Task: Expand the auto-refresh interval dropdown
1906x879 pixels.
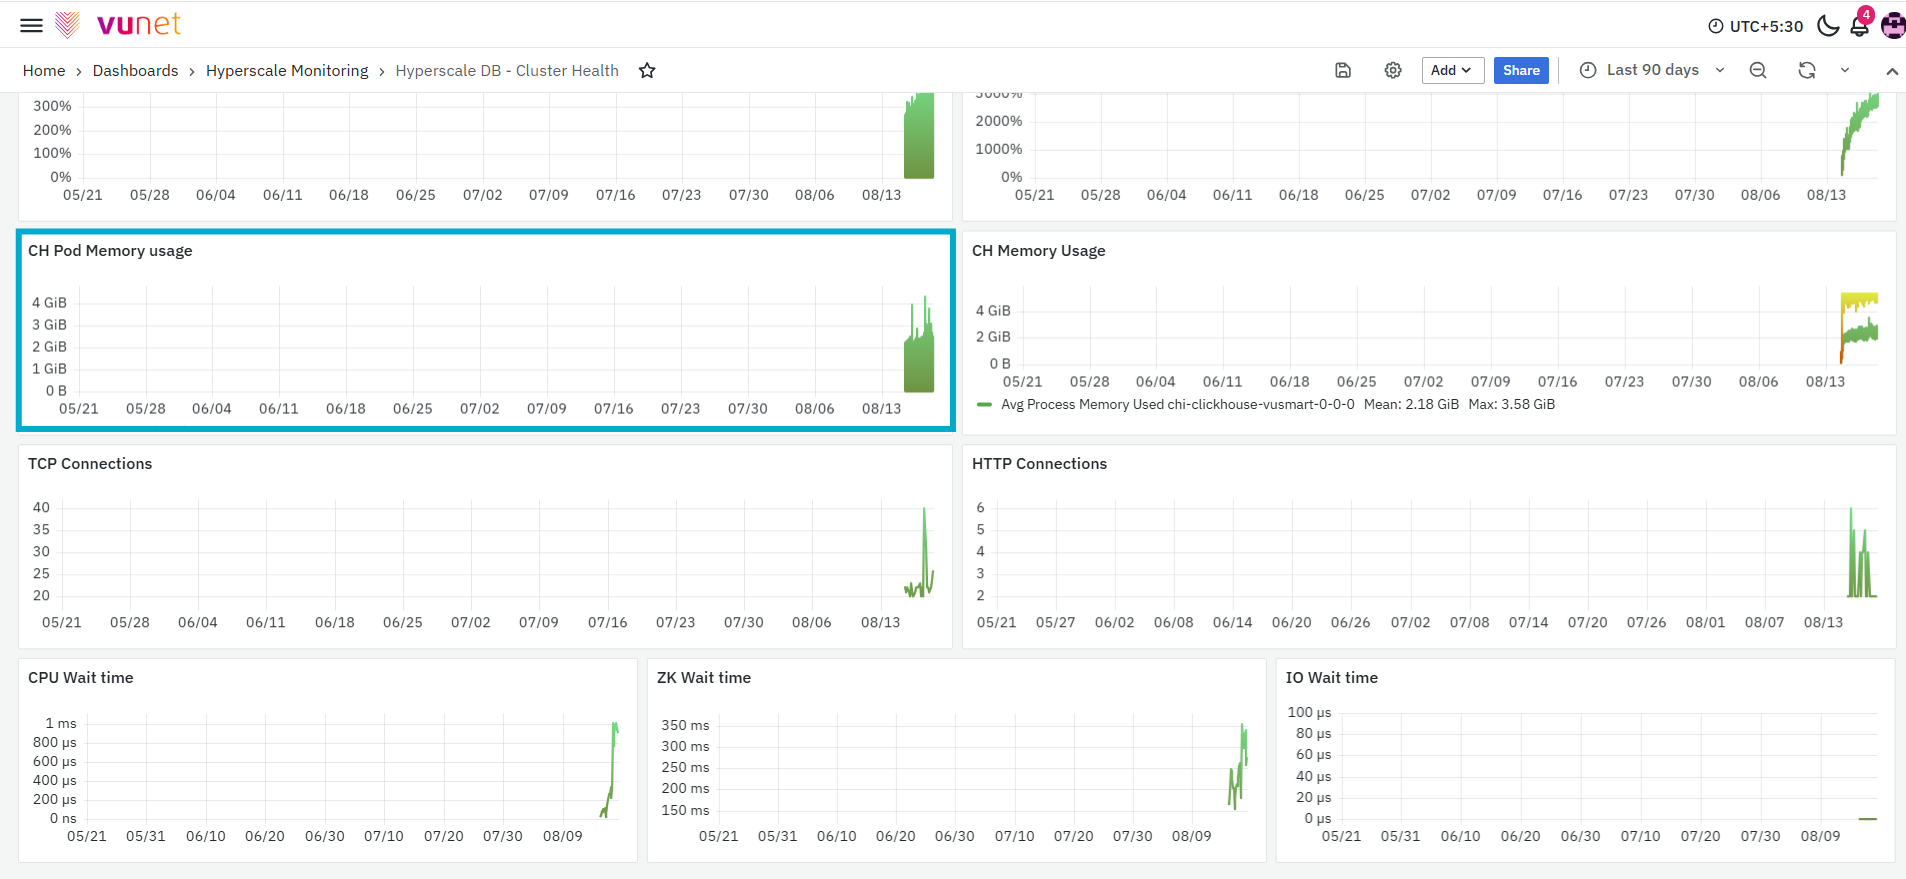Action: [1845, 70]
